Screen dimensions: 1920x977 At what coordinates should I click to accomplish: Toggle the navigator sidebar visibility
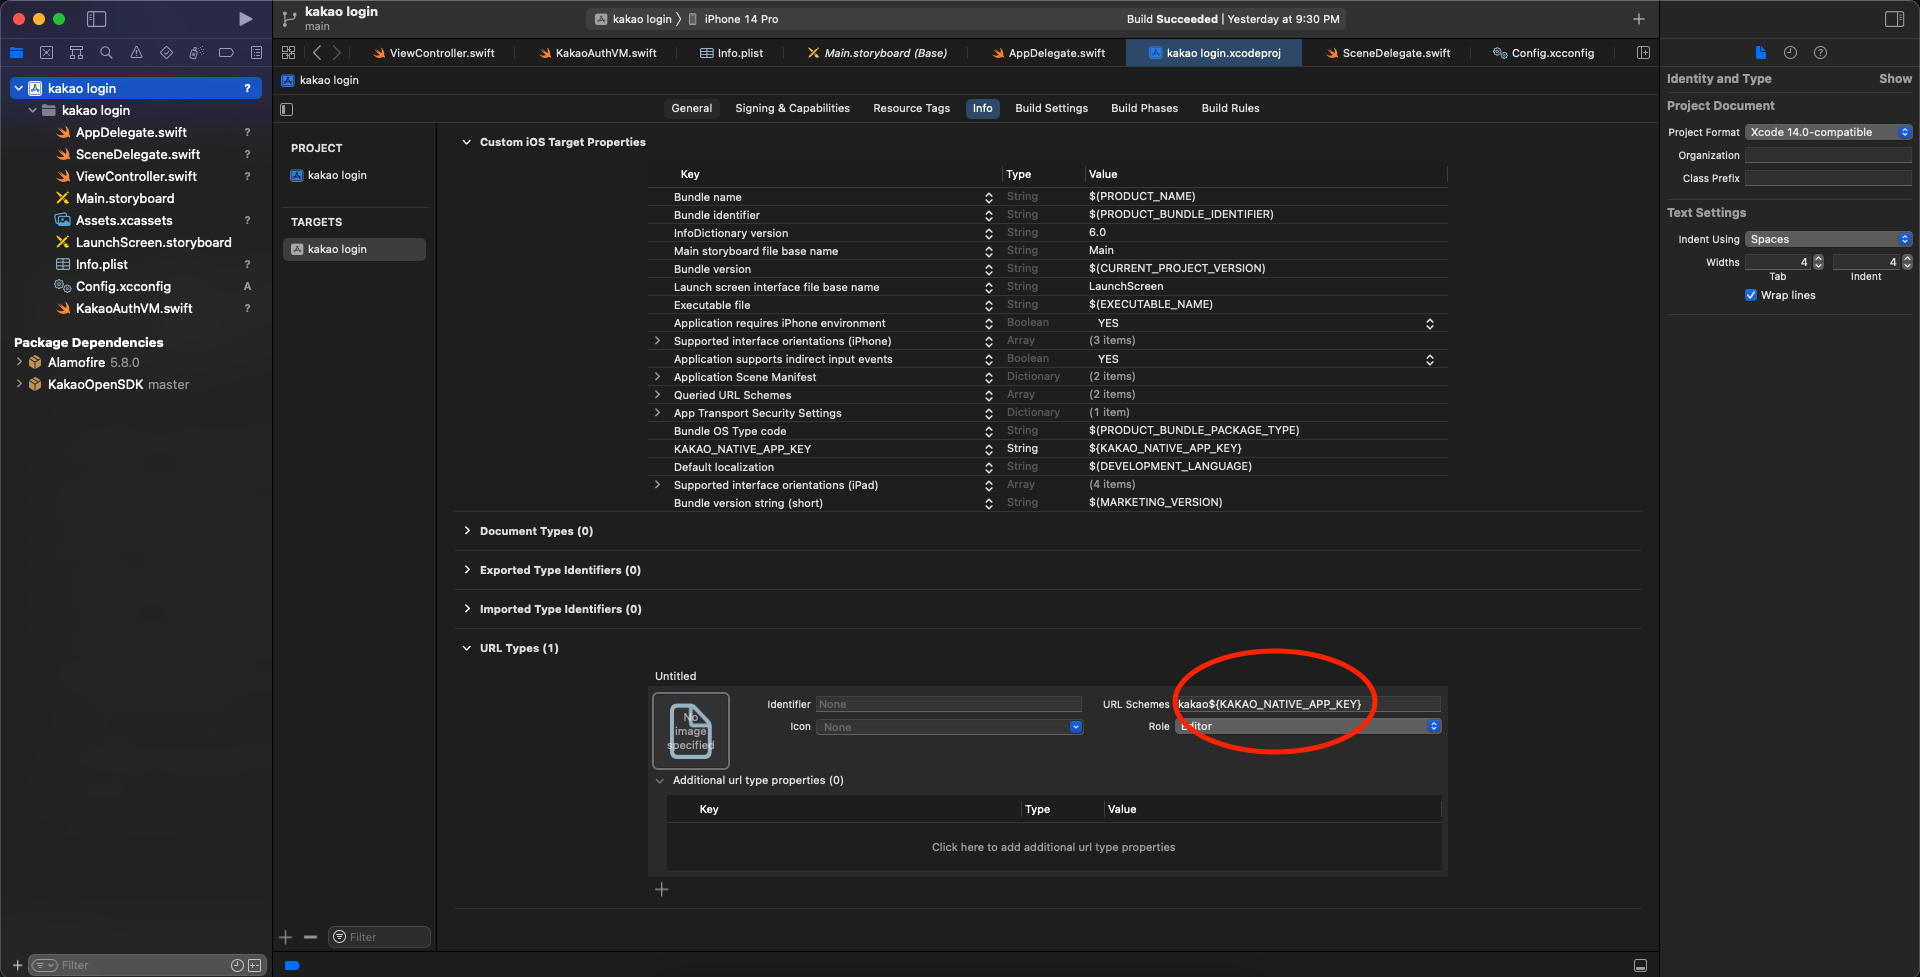tap(97, 19)
